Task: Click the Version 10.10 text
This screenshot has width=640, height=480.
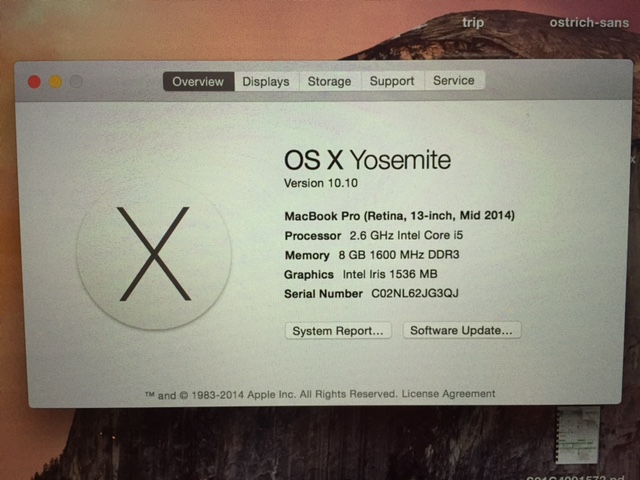Action: 321,183
